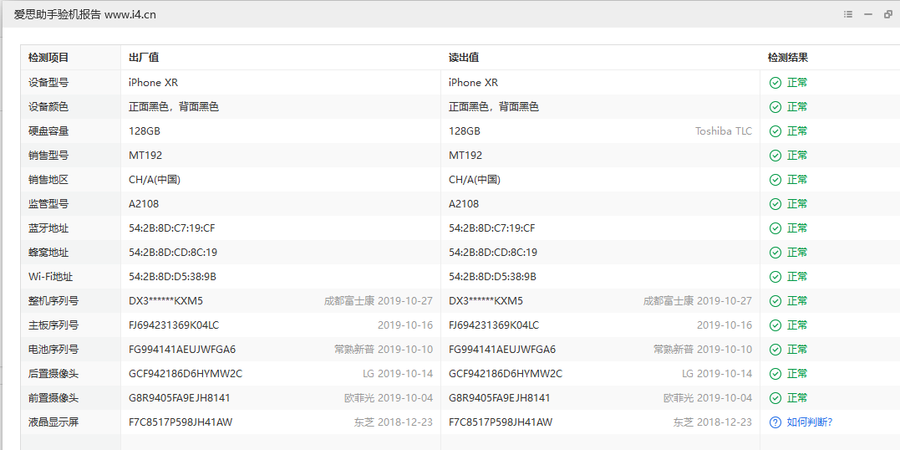Click read cellular address 54:2B:8D:CD:8C:19
This screenshot has height=450, width=900.
493,253
